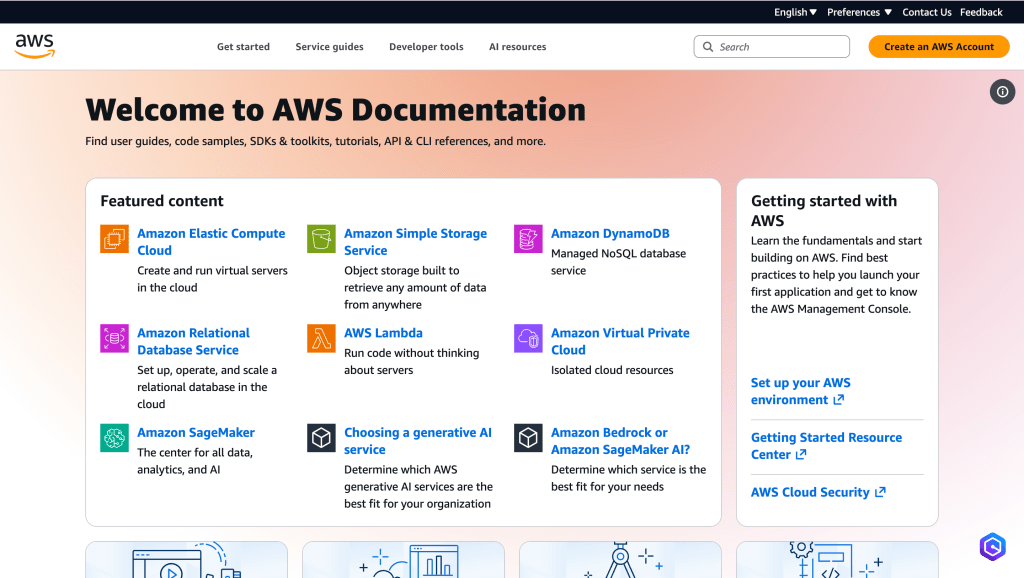Click the Amazon Relational Database Service icon

(115, 338)
